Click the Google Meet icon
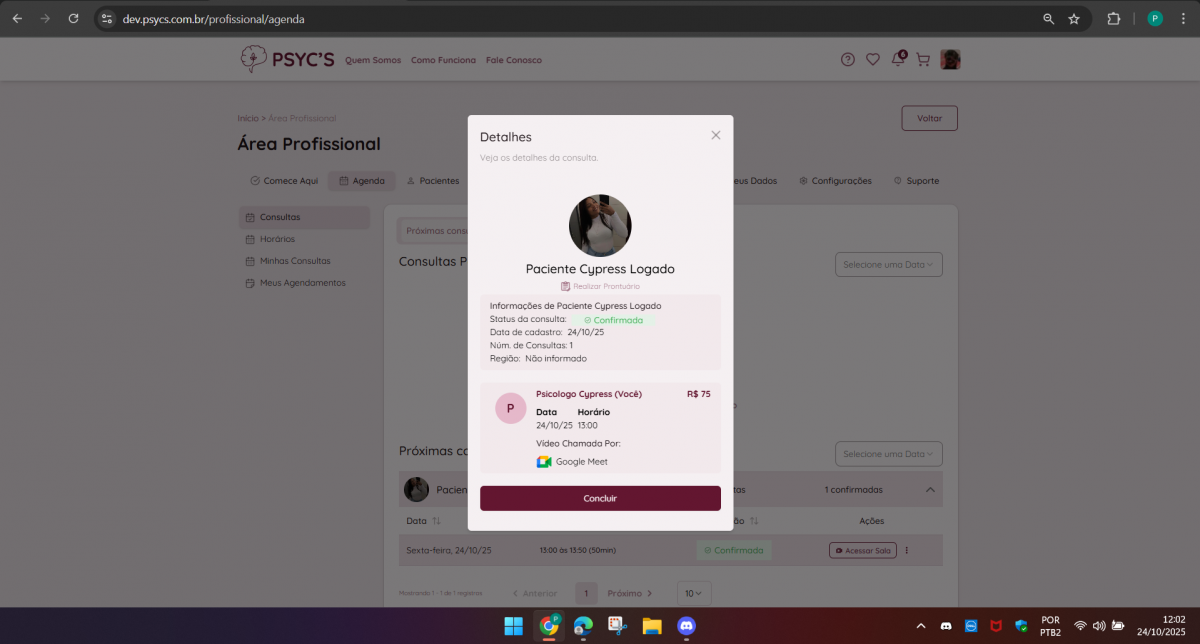This screenshot has height=644, width=1200. pos(544,462)
